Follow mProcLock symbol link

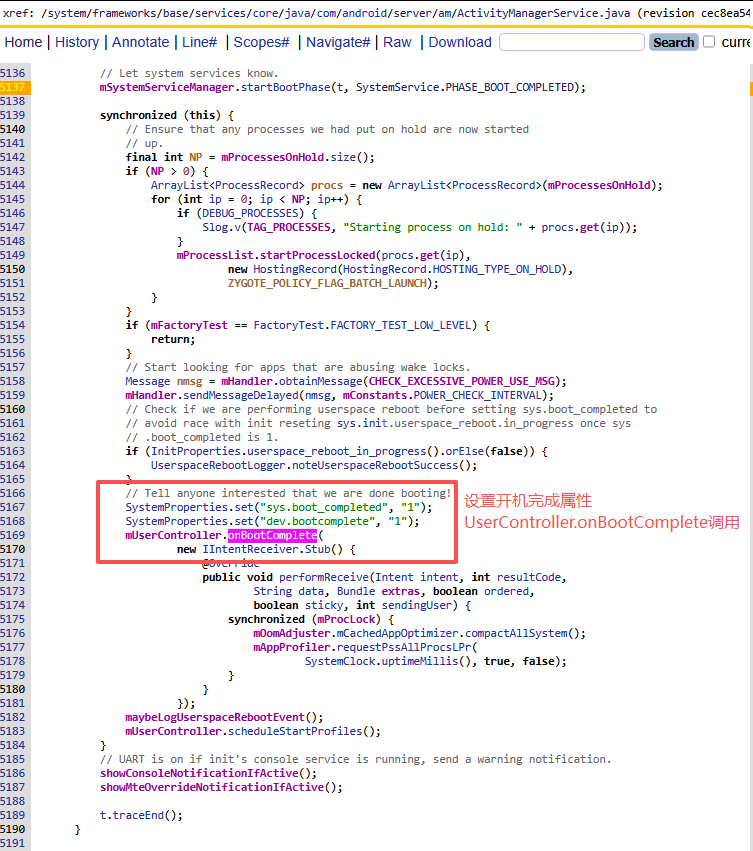(x=346, y=619)
